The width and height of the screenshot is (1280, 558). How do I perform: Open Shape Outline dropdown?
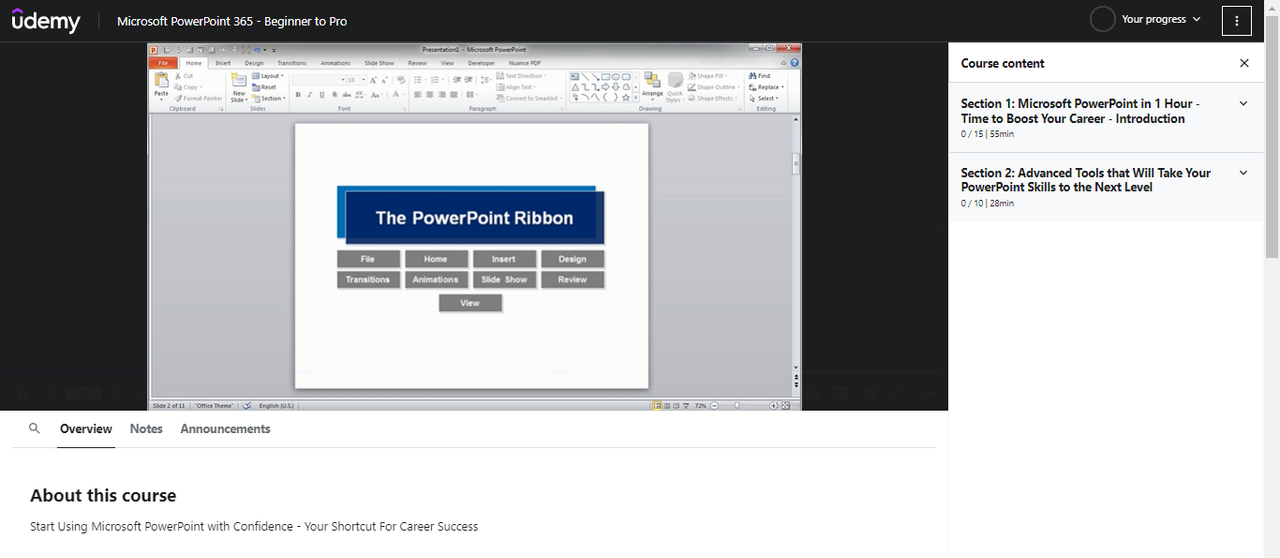[716, 87]
